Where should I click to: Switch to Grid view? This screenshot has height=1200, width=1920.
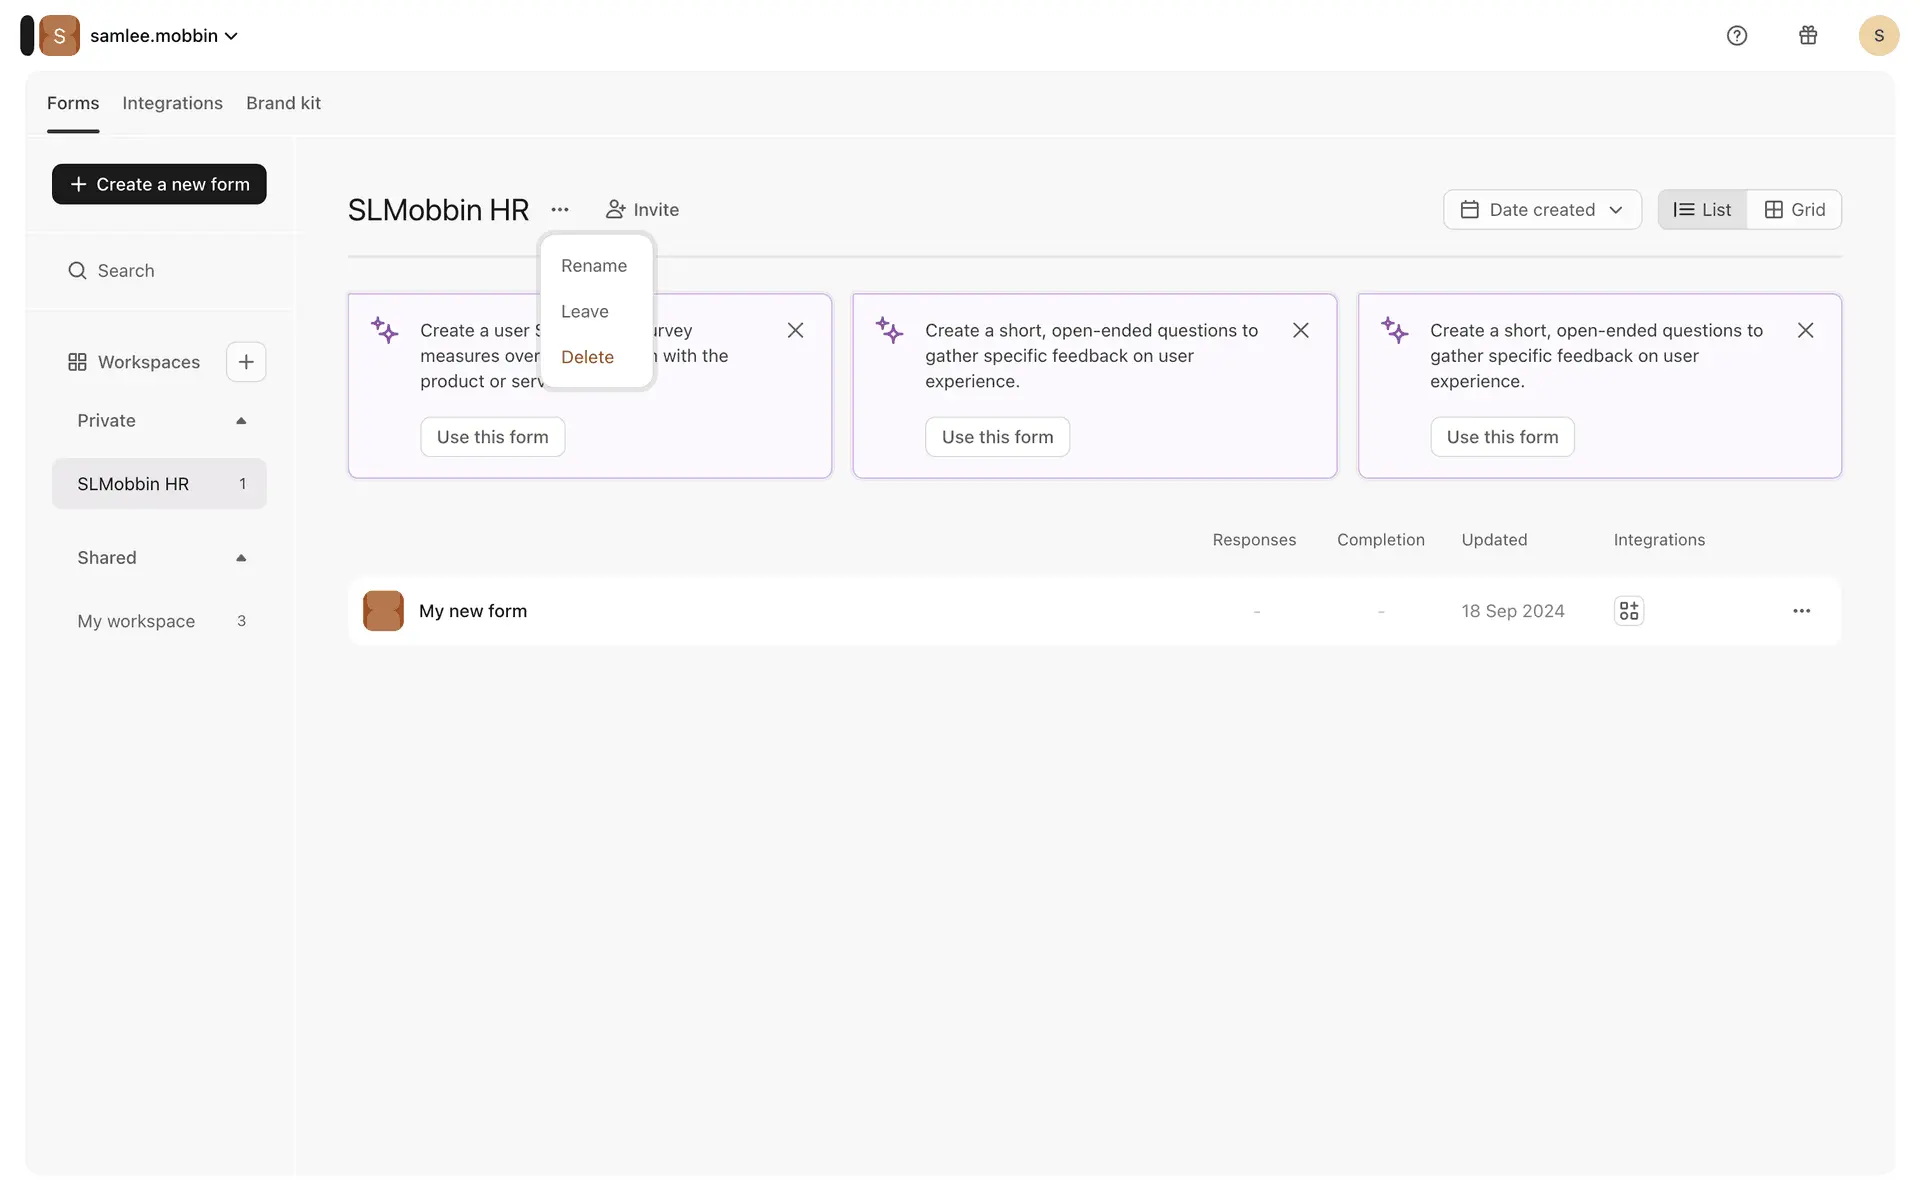1795,210
